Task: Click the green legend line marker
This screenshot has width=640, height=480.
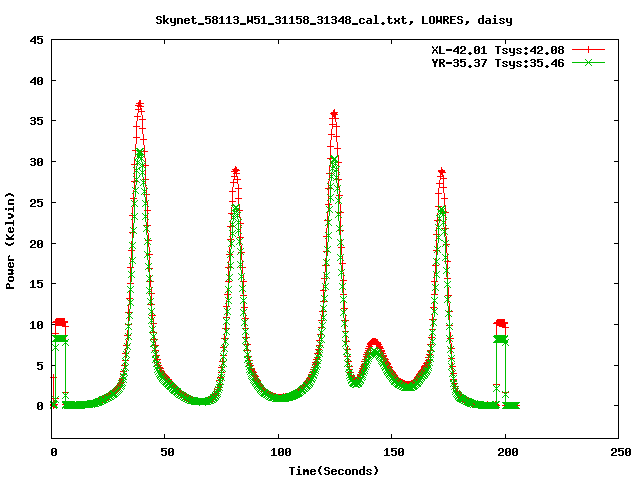Action: click(x=588, y=63)
